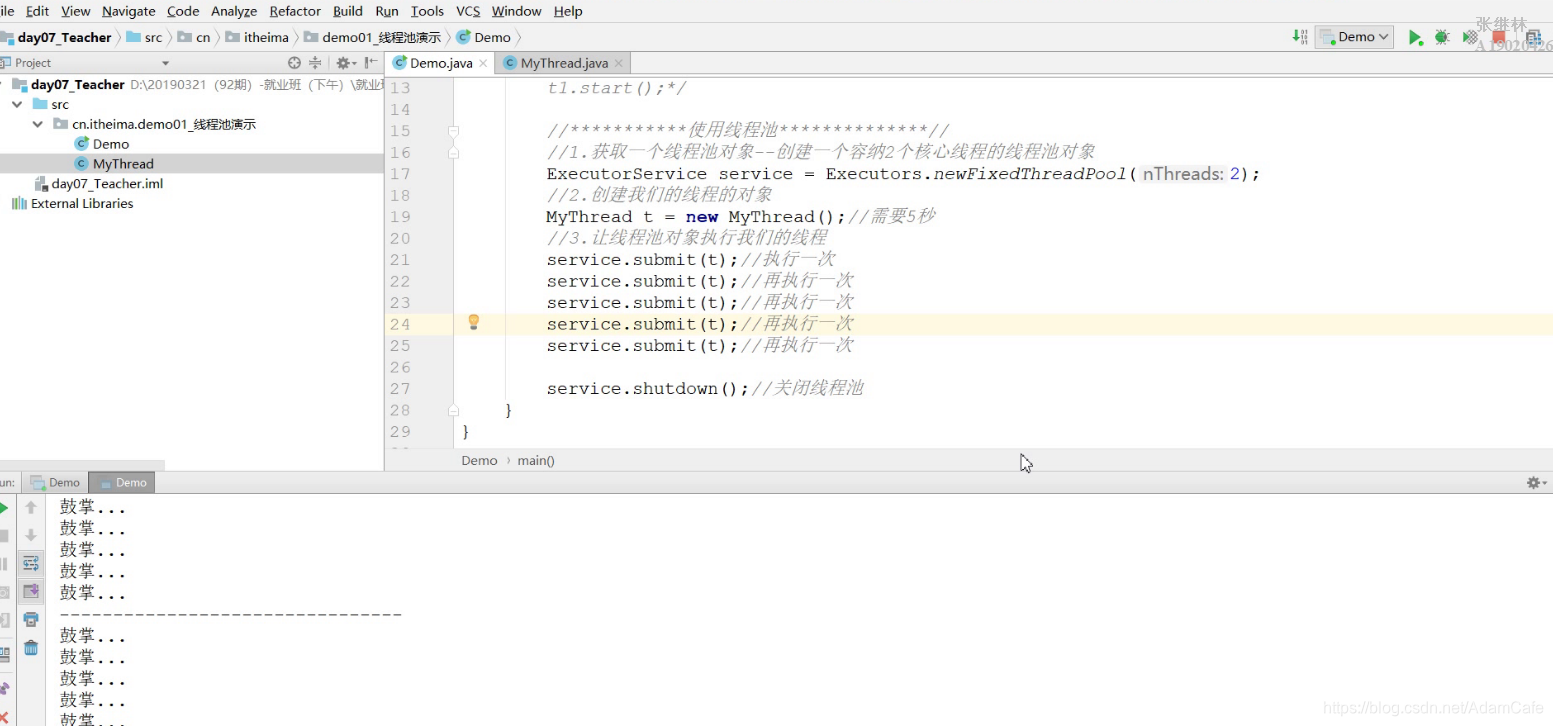The width and height of the screenshot is (1553, 726).
Task: Click newFixedThreadPool call on line 17
Action: tap(1030, 174)
